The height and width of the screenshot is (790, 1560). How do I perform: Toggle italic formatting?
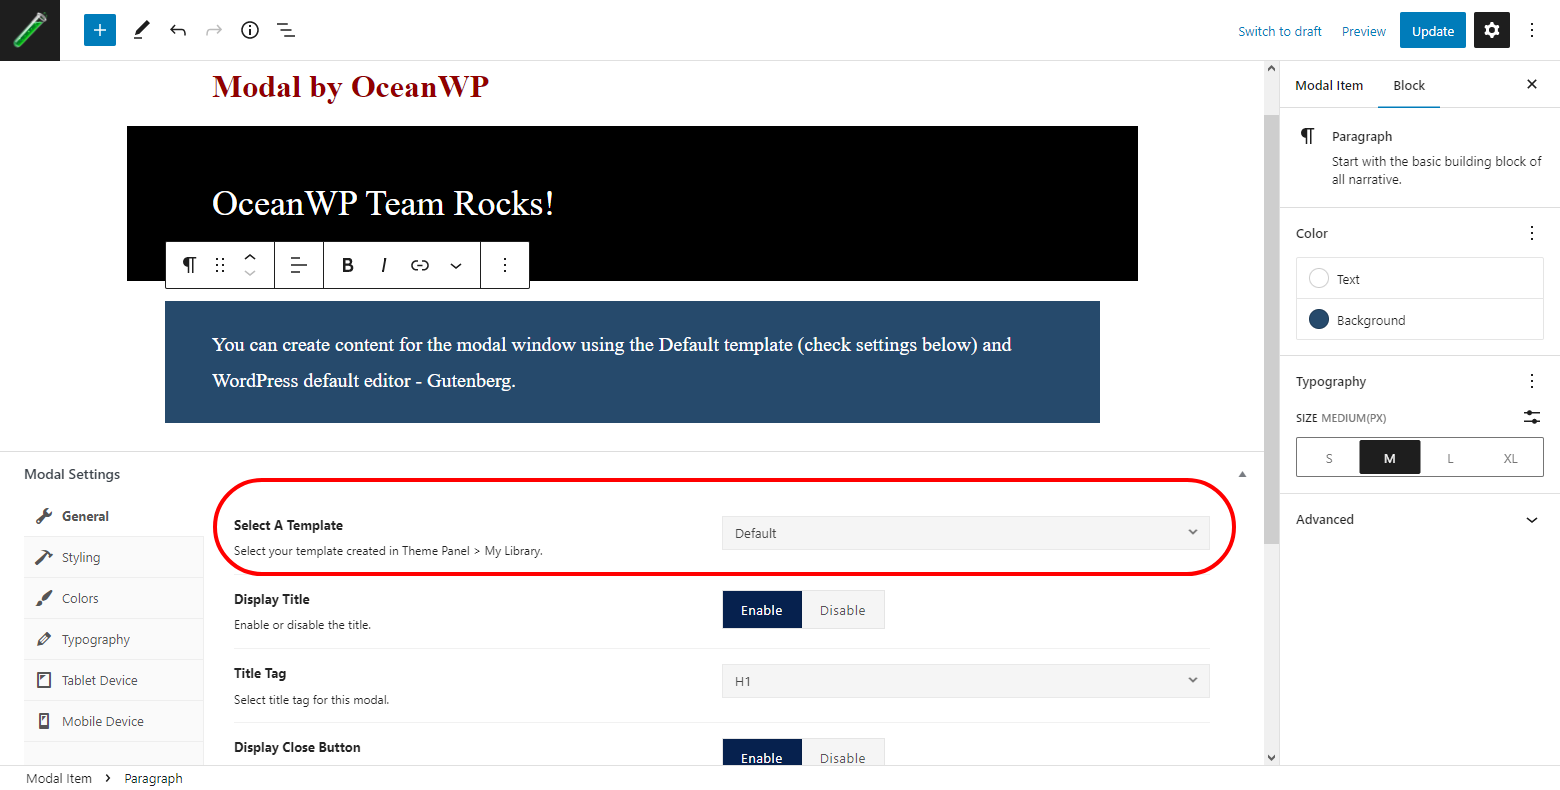384,265
